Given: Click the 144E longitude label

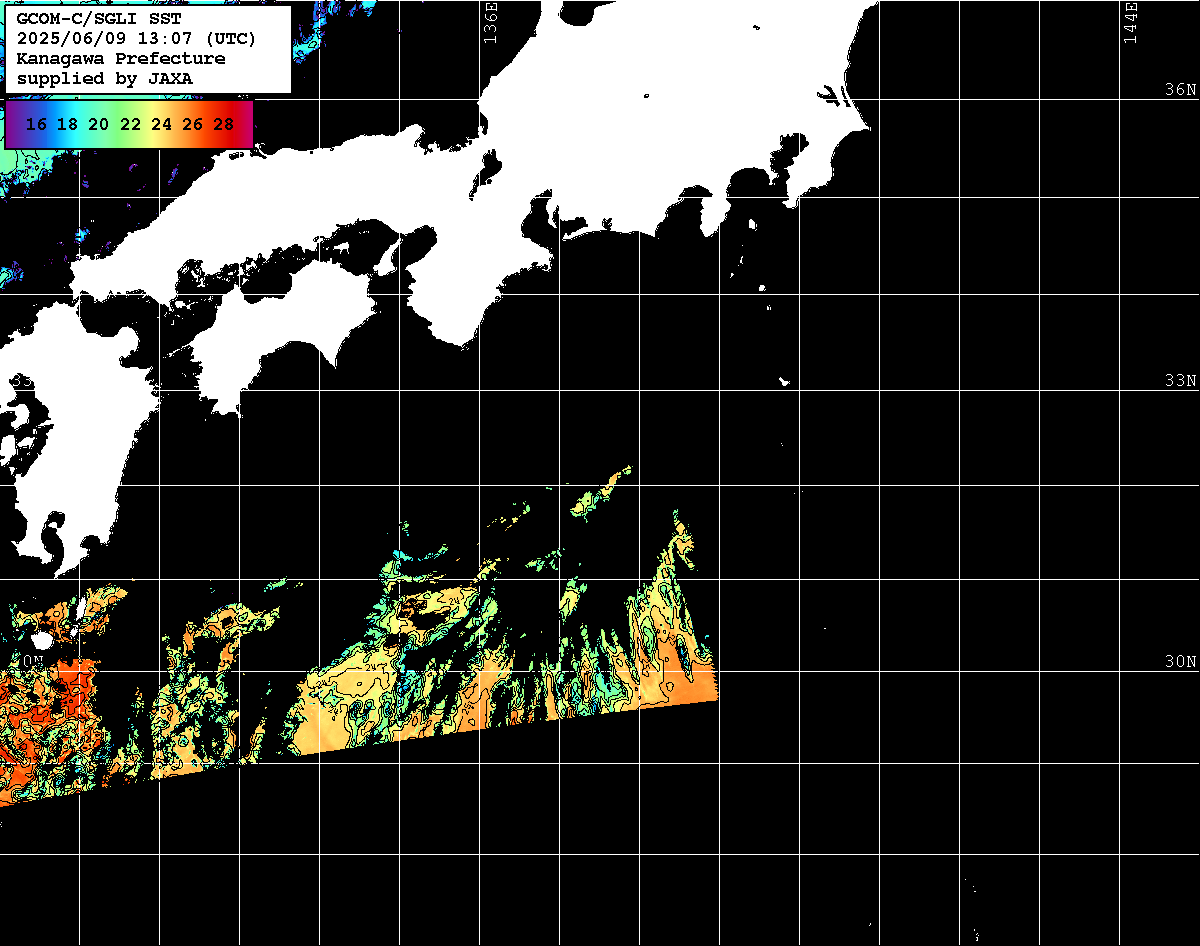Looking at the screenshot, I should 1131,22.
